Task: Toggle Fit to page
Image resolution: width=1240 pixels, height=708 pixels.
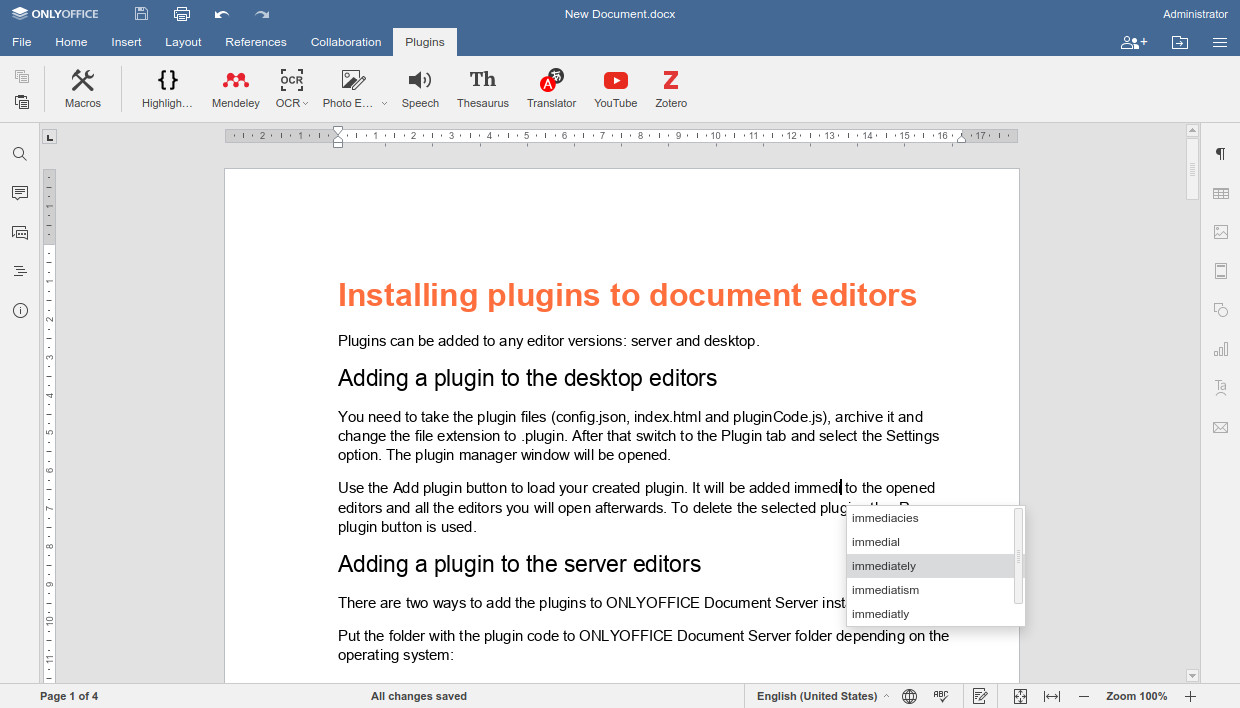Action: point(1020,696)
